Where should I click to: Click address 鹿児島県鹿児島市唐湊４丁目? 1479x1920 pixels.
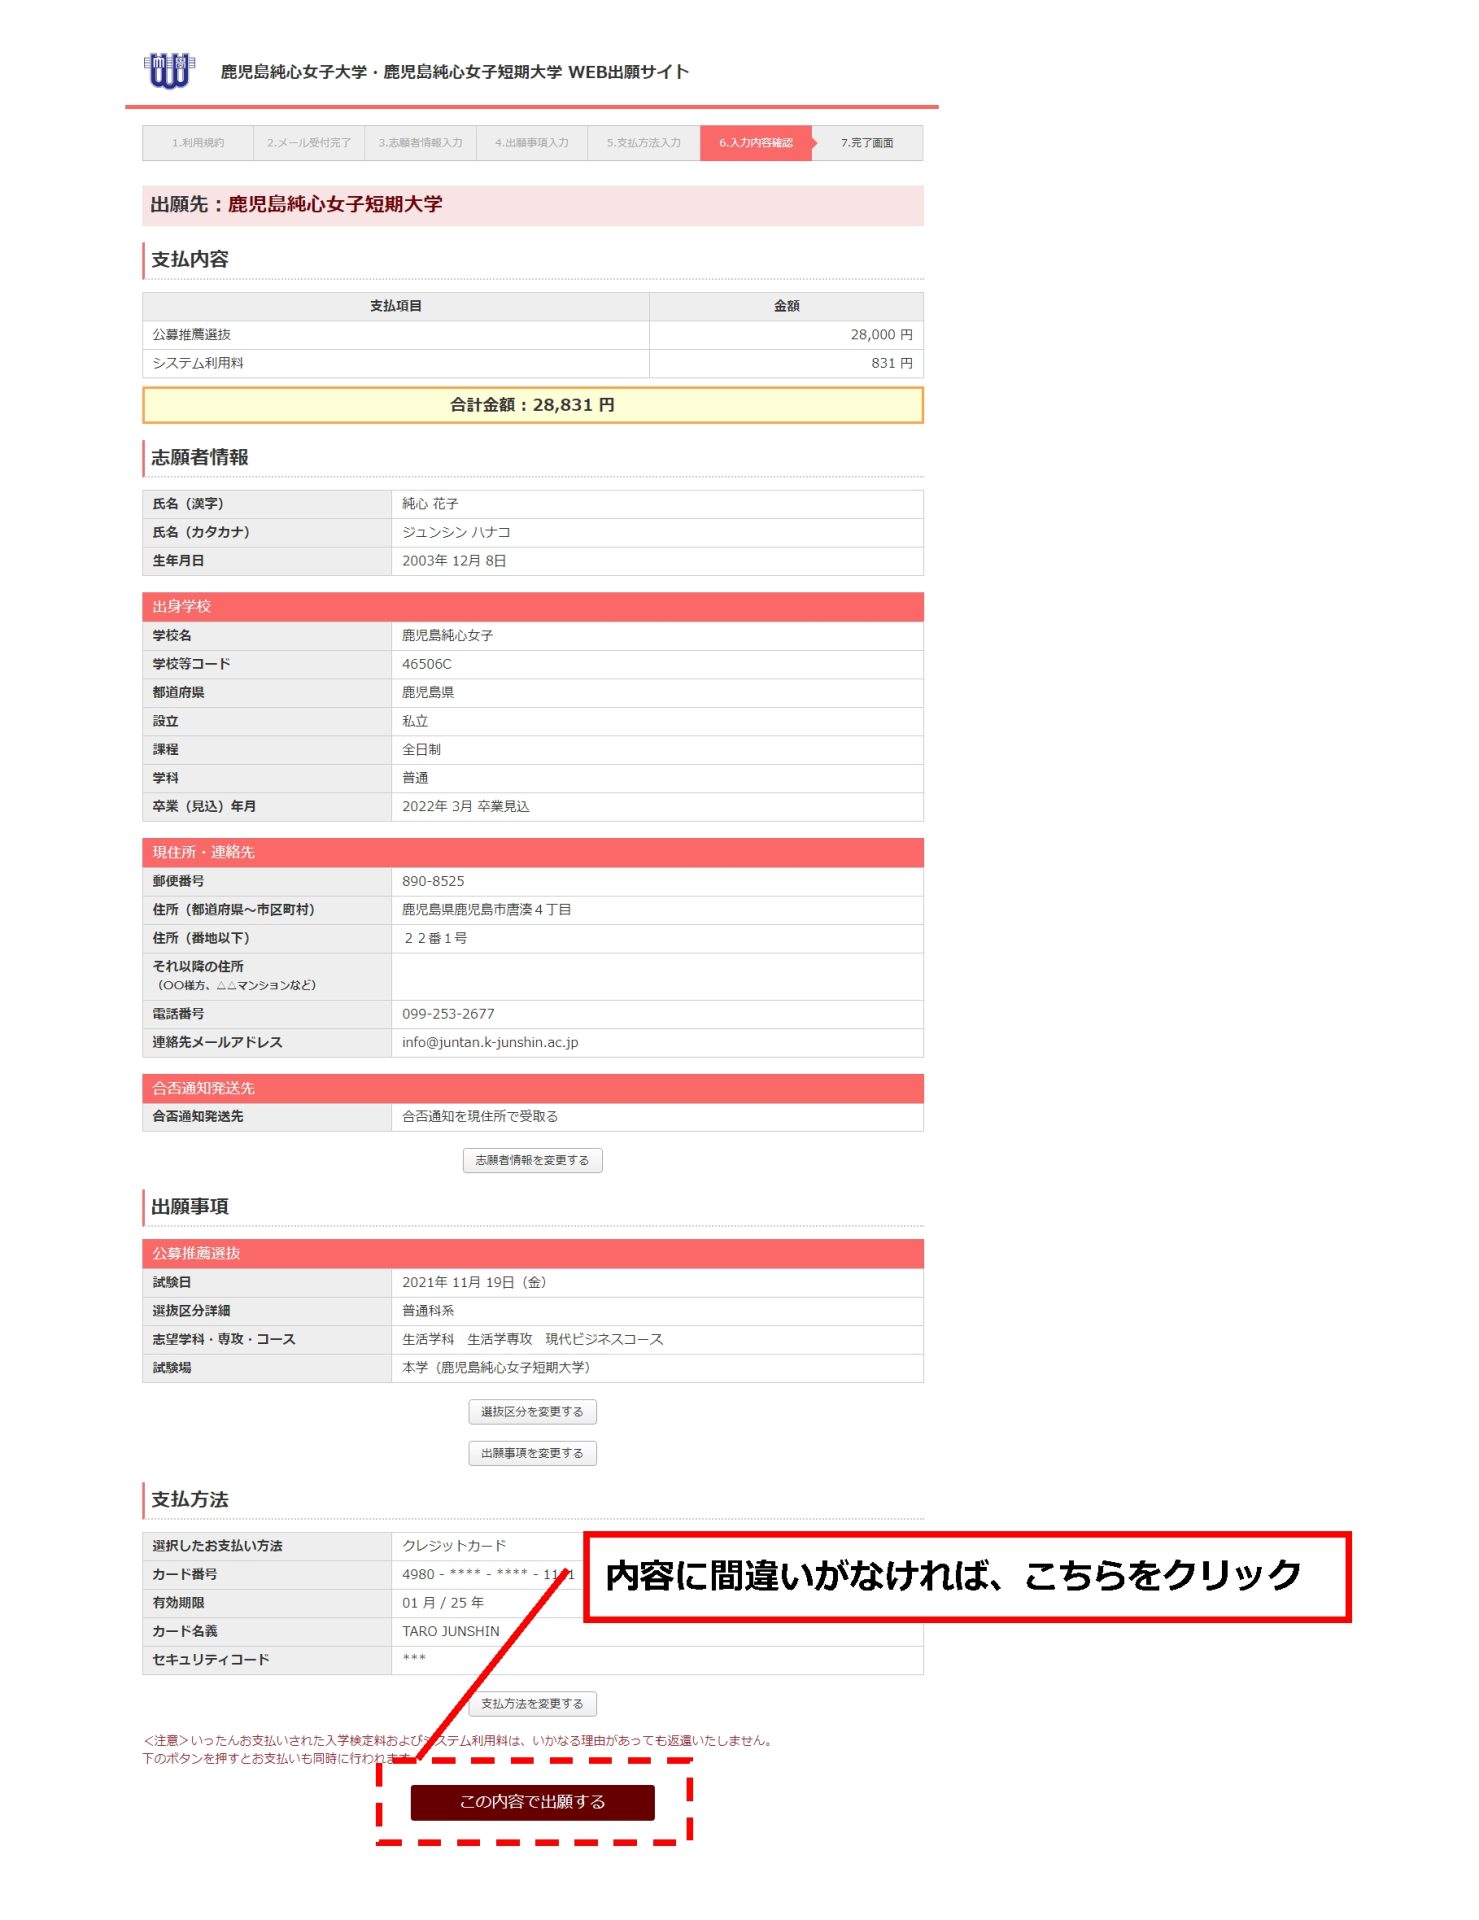[x=487, y=910]
